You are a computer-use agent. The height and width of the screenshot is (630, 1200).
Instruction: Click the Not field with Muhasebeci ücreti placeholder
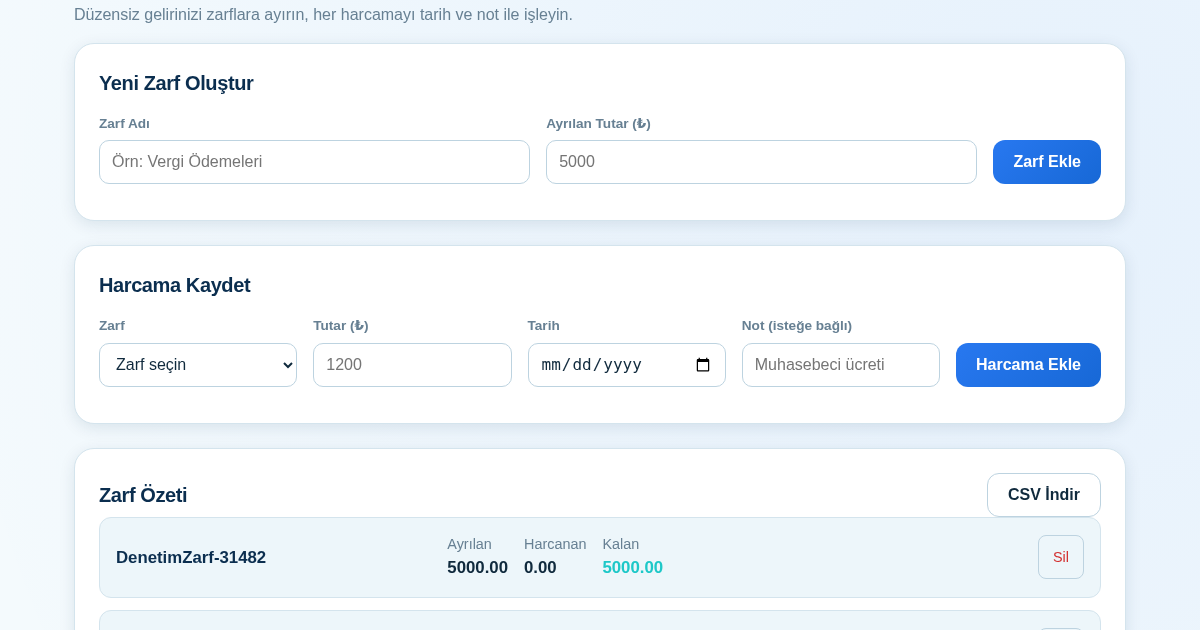(841, 365)
